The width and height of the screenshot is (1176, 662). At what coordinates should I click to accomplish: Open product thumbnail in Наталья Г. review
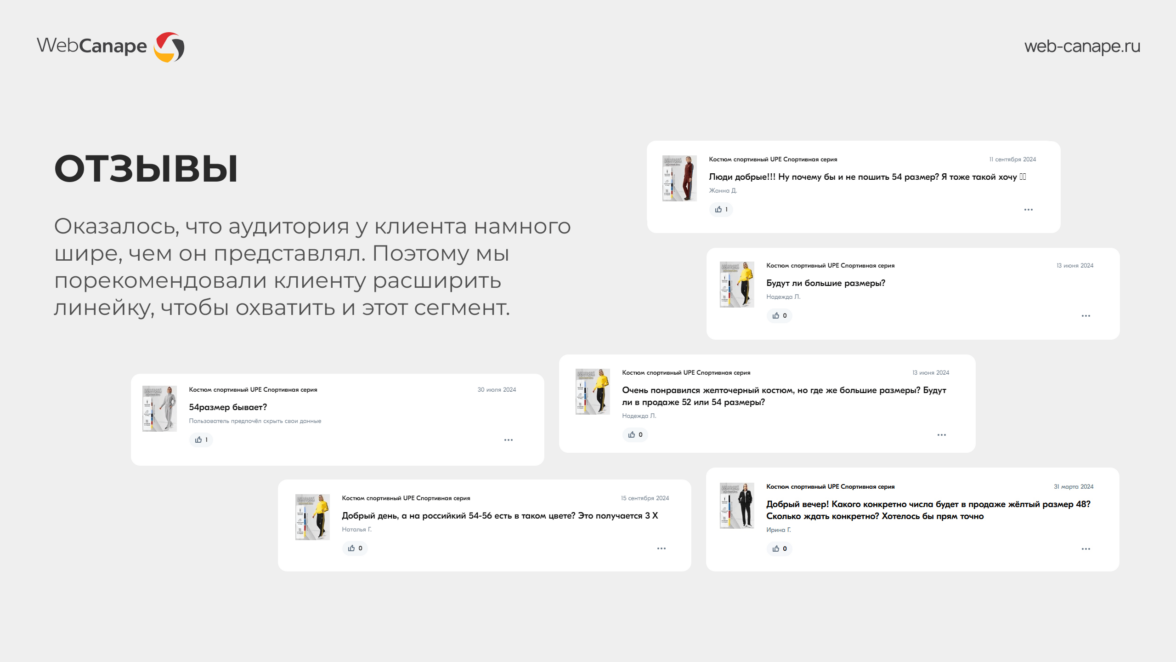(312, 517)
